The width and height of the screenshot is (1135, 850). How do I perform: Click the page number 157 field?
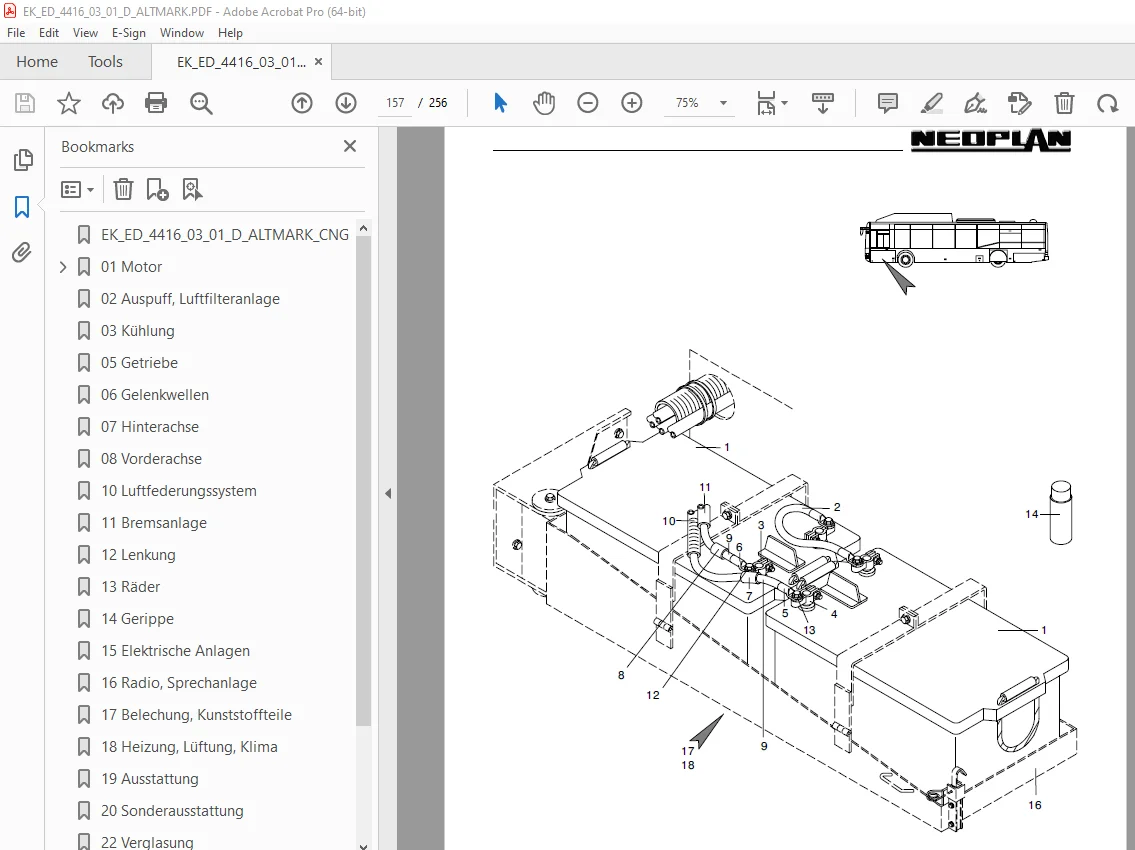(395, 103)
